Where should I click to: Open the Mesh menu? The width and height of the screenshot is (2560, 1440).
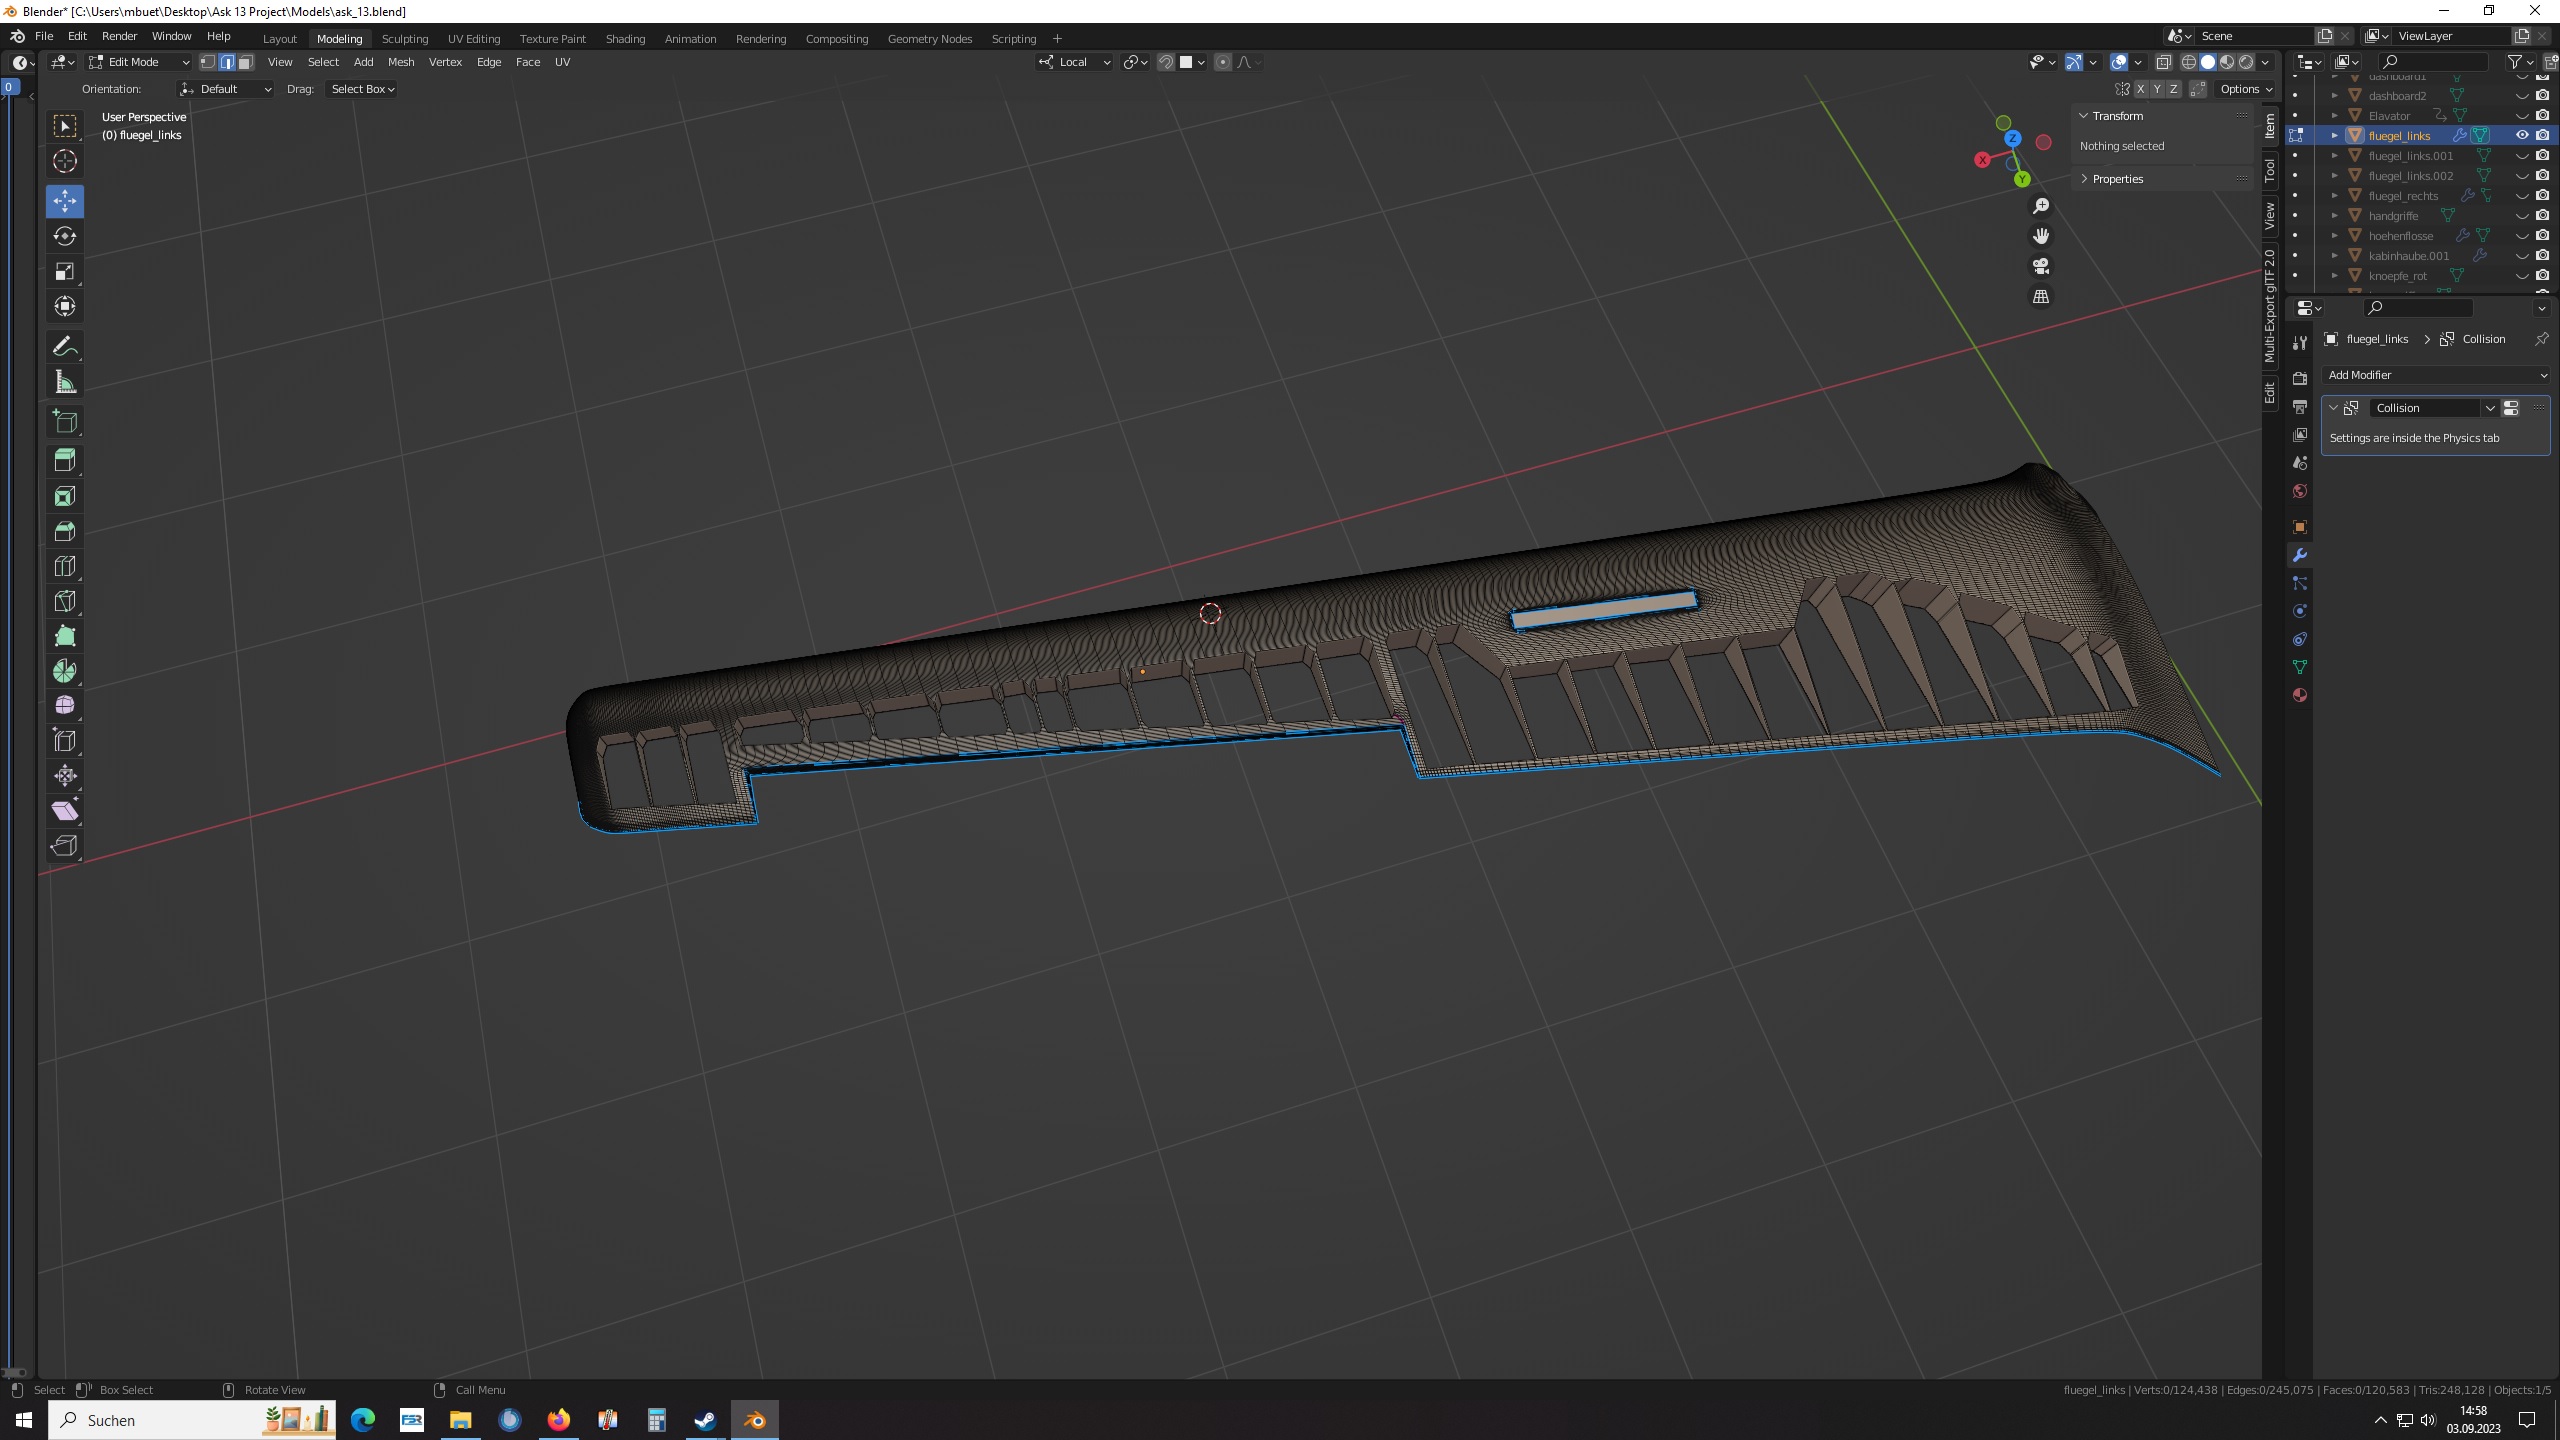400,62
